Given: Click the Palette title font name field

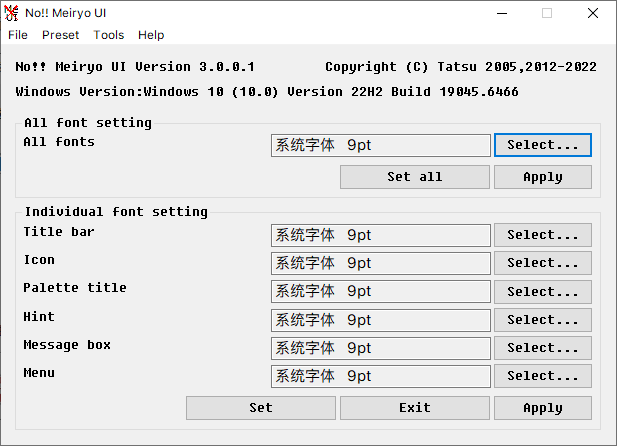Looking at the screenshot, I should (x=381, y=291).
